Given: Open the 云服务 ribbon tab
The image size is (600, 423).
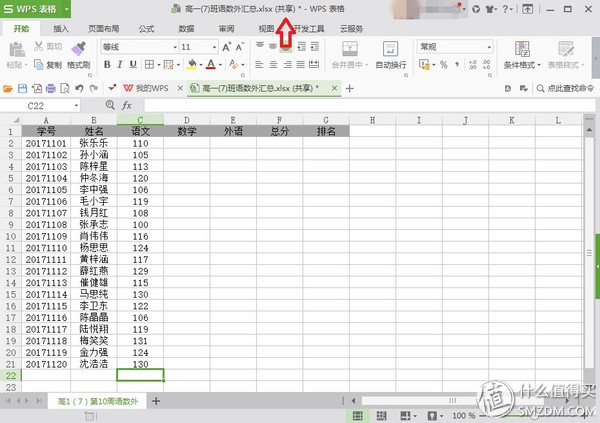Looking at the screenshot, I should (351, 29).
